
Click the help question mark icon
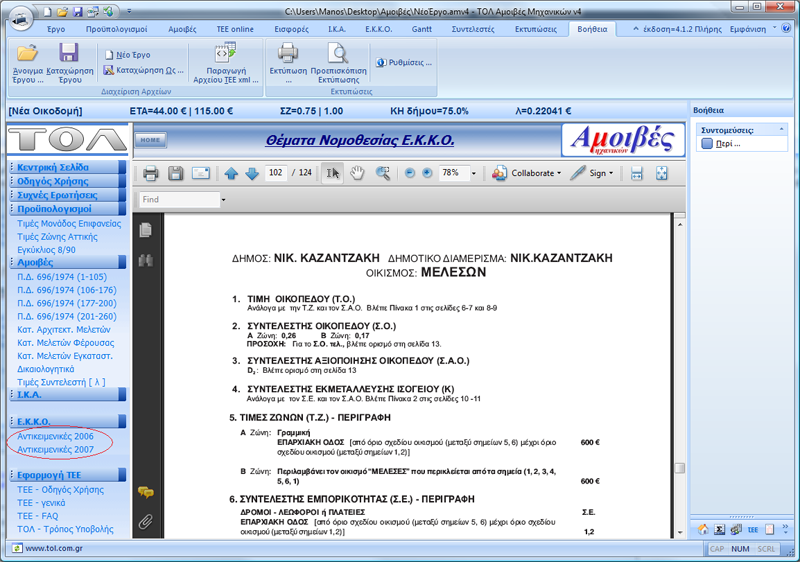click(x=786, y=29)
